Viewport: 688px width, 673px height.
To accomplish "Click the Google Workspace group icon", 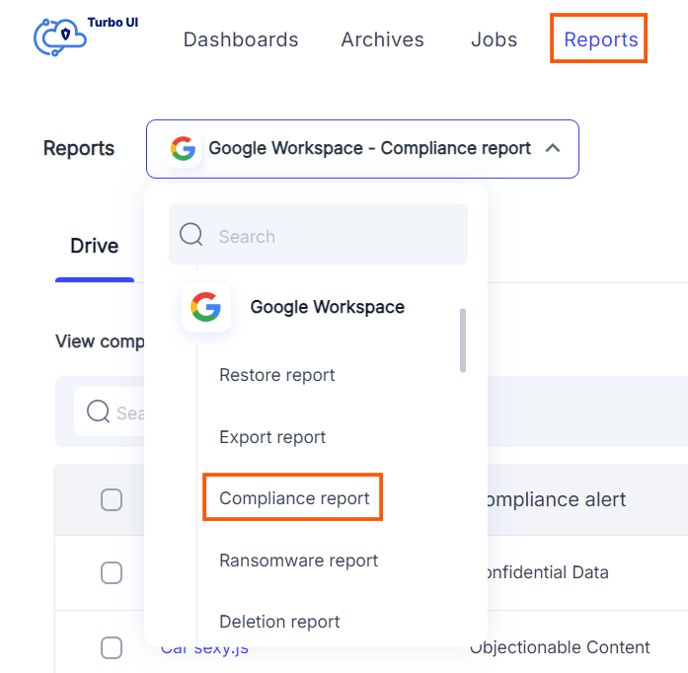I will (206, 307).
